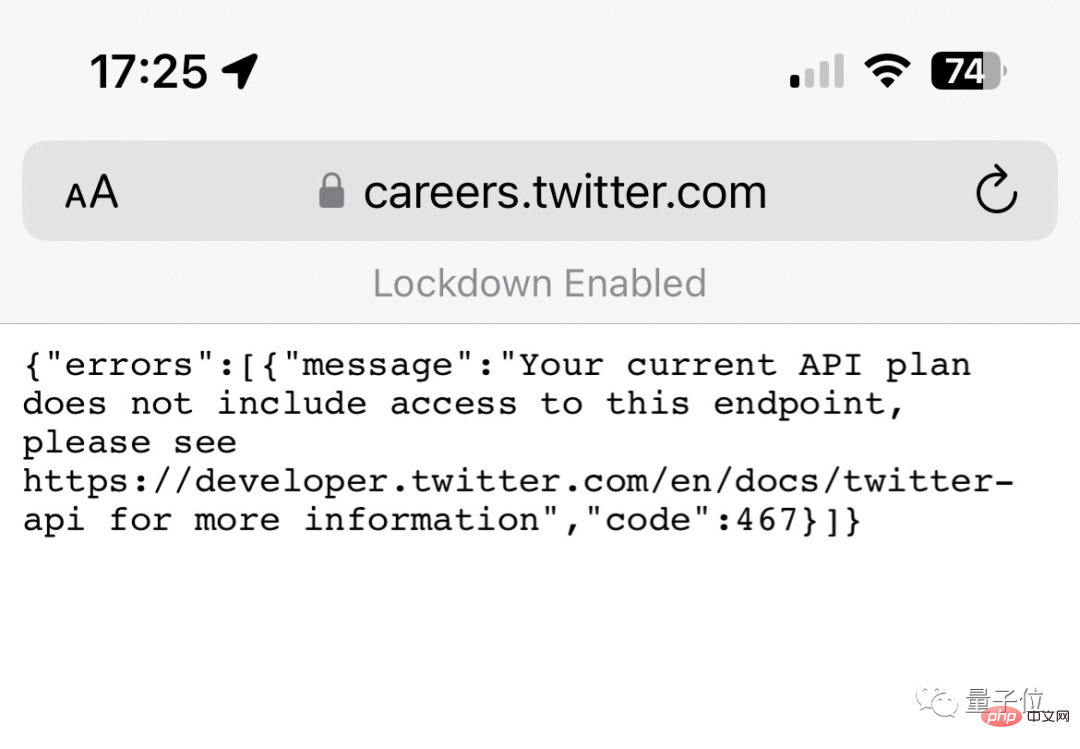Tap the WeChat logo watermark
This screenshot has width=1080, height=749.
(937, 701)
